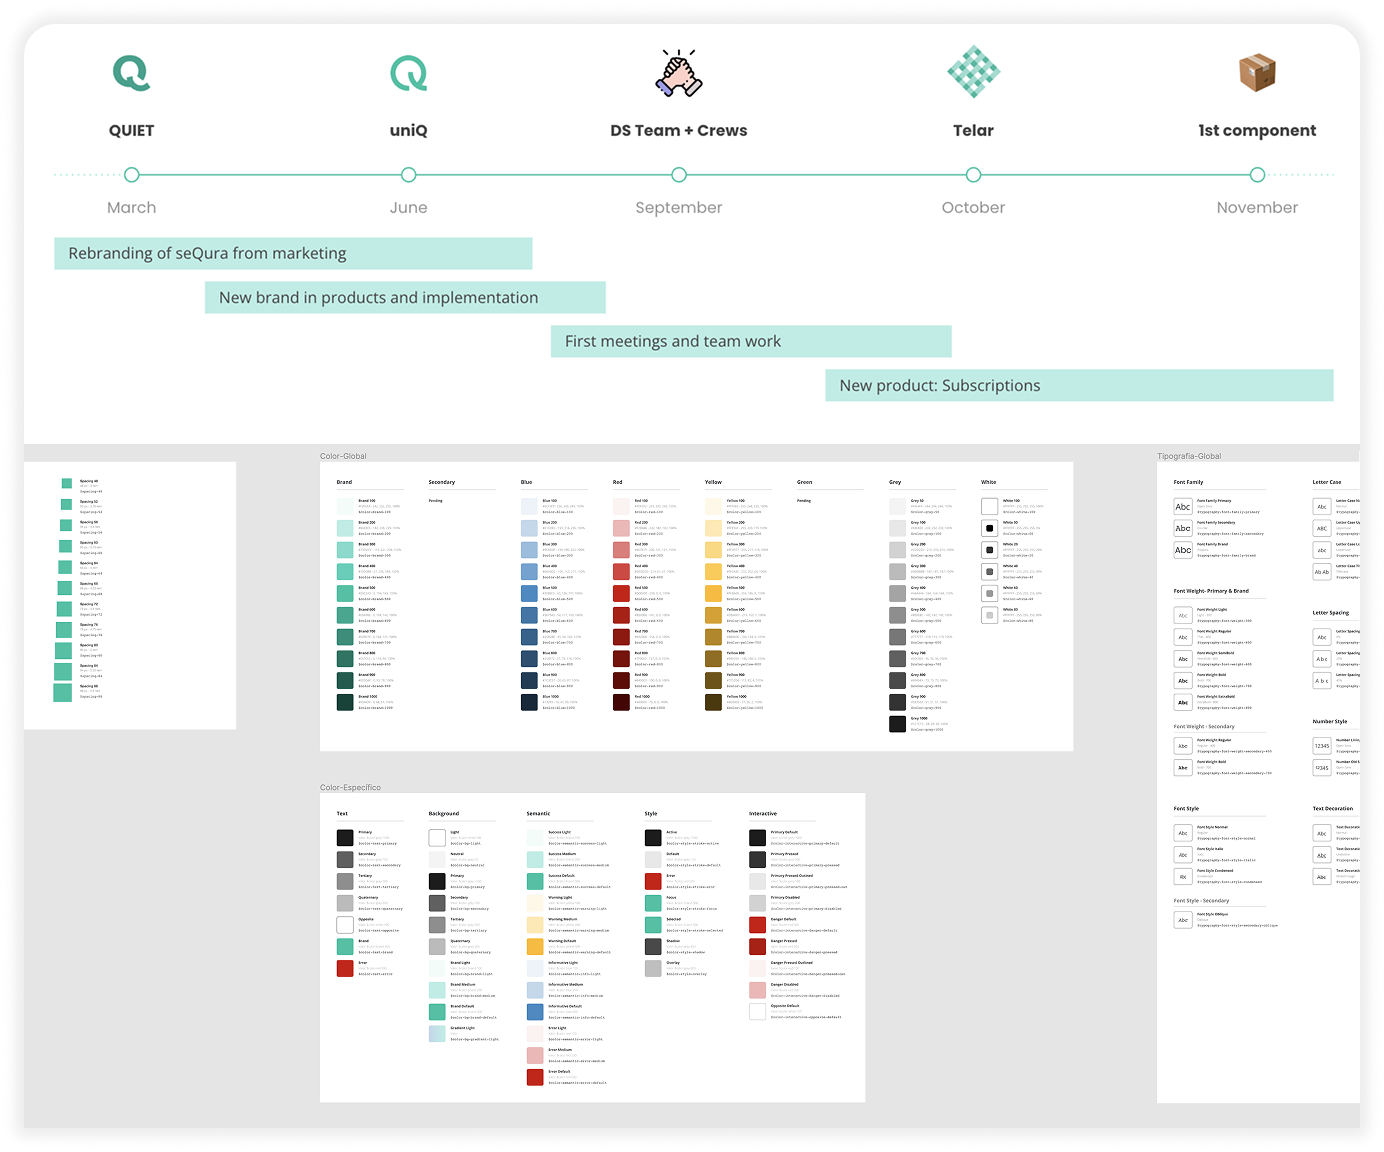Pick the Informative Default blue semantic swatch

535,1012
